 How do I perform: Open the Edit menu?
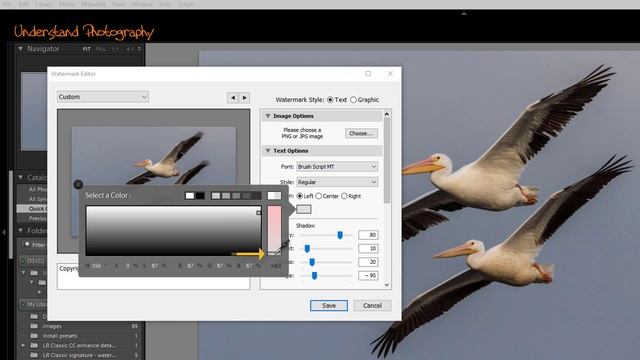tap(24, 4)
